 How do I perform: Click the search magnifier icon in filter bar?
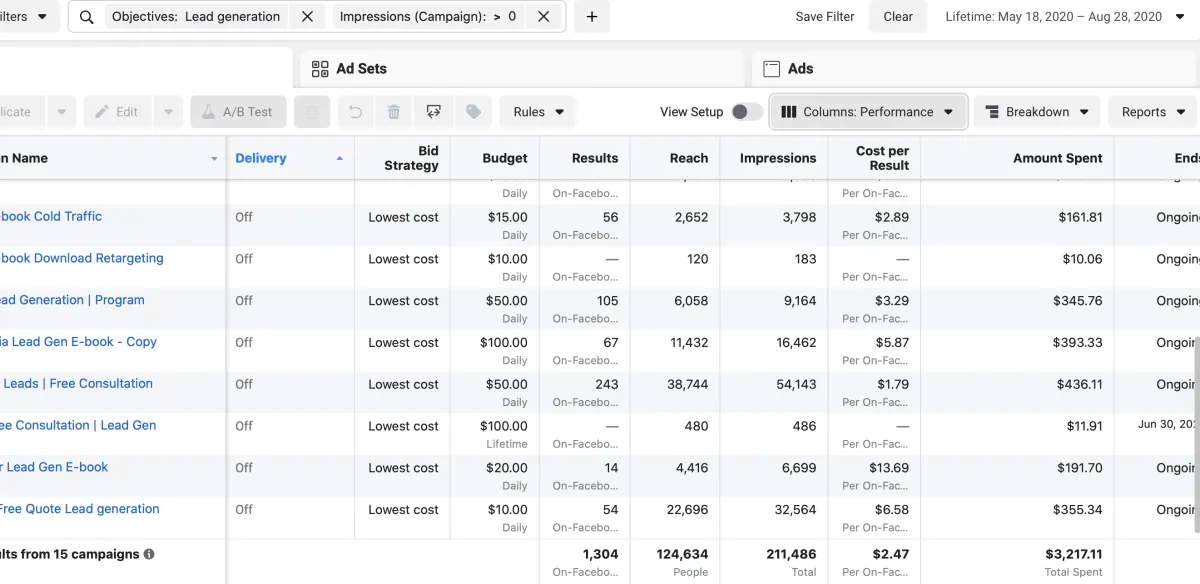point(87,17)
